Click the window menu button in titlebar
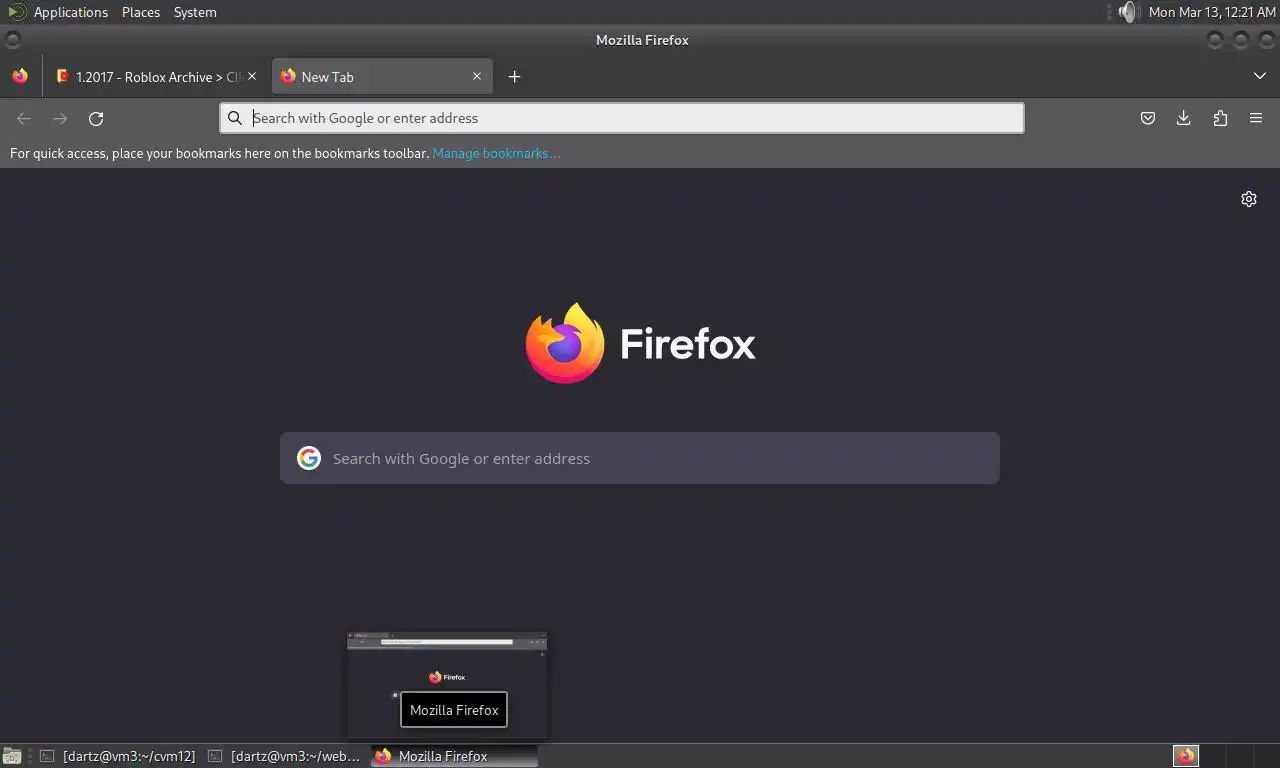Image resolution: width=1280 pixels, height=768 pixels. (x=12, y=40)
